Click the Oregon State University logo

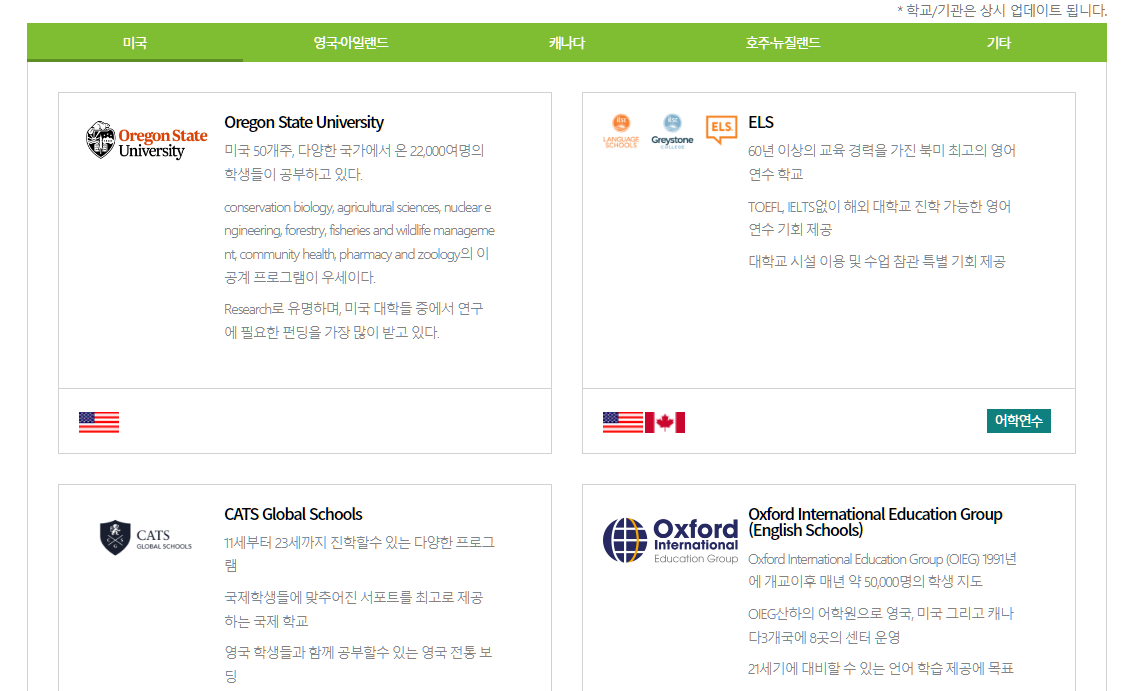[x=146, y=140]
